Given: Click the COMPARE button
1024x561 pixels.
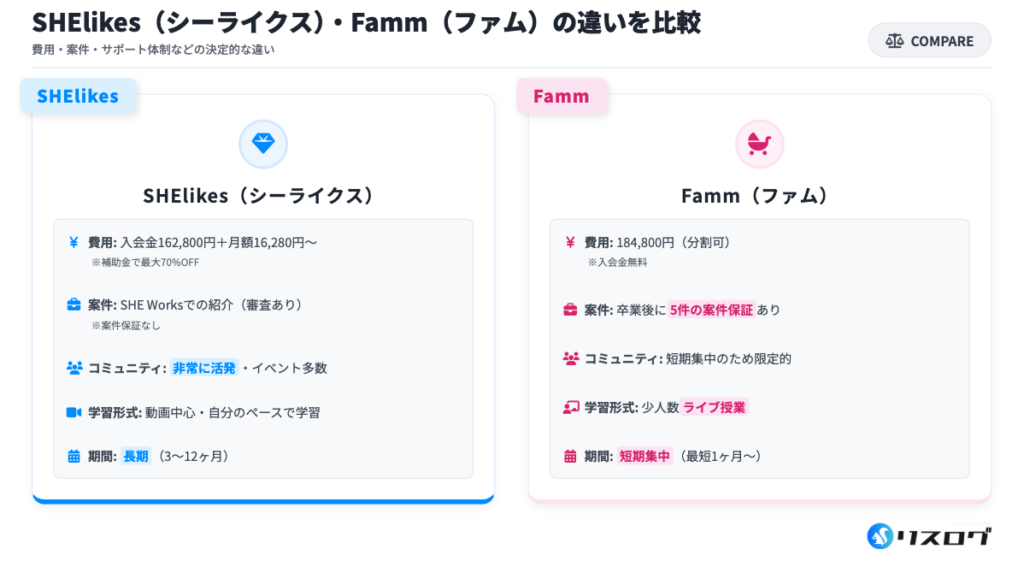Looking at the screenshot, I should pos(929,41).
